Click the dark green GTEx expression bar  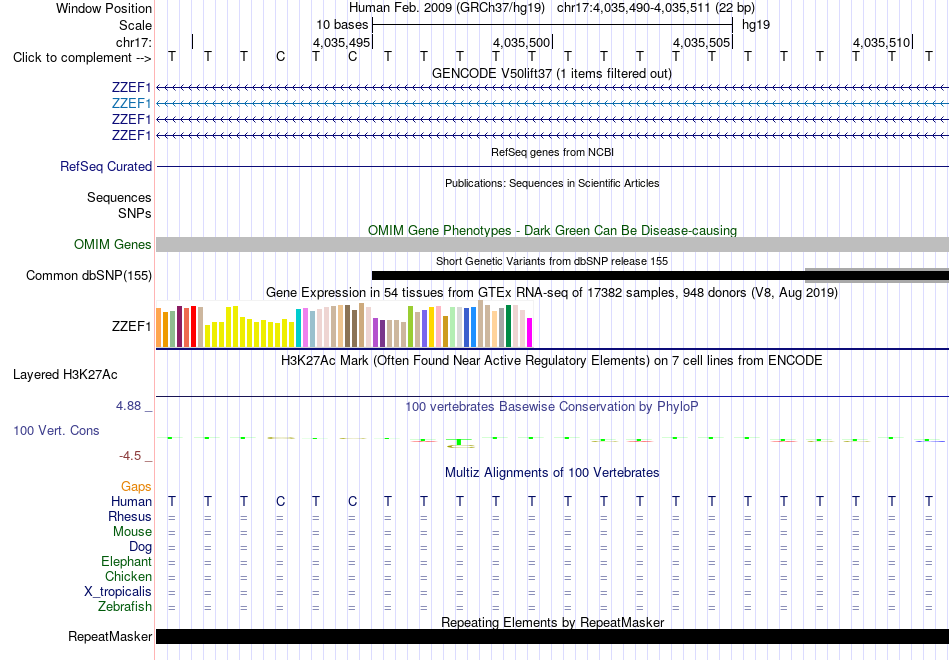[508, 326]
